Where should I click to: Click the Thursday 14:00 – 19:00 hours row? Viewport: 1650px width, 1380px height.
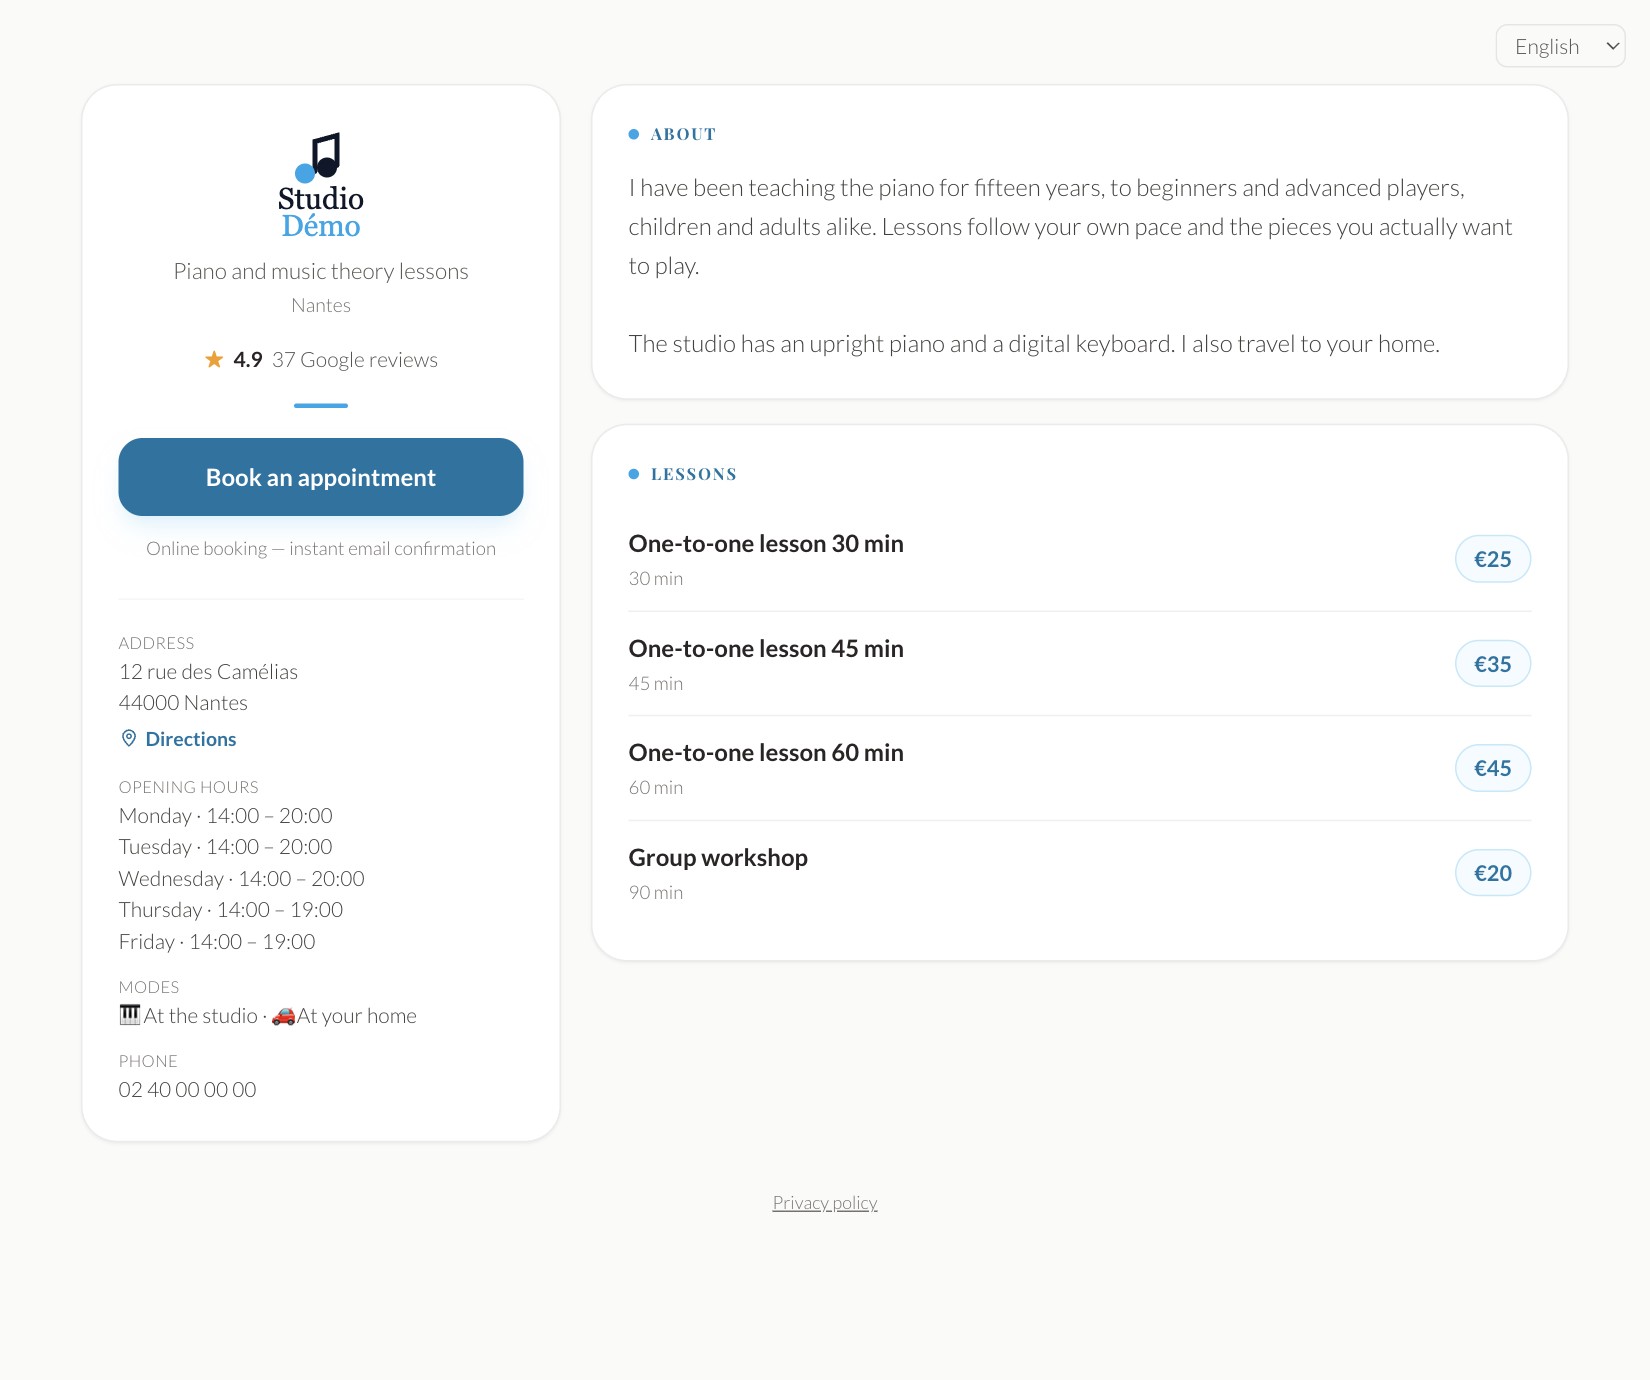click(x=231, y=910)
